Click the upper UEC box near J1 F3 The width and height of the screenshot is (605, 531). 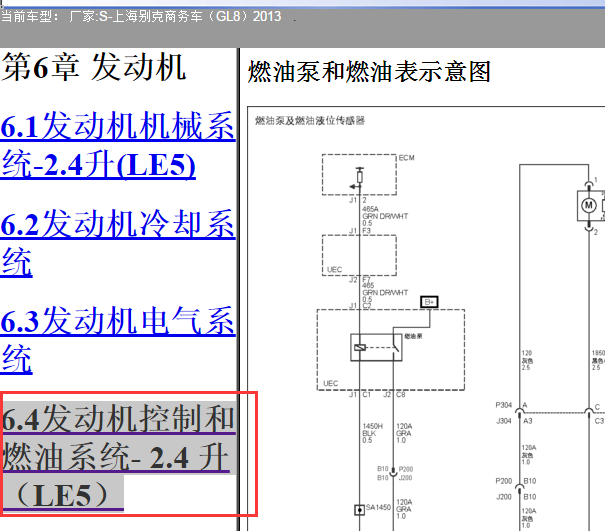coord(359,255)
